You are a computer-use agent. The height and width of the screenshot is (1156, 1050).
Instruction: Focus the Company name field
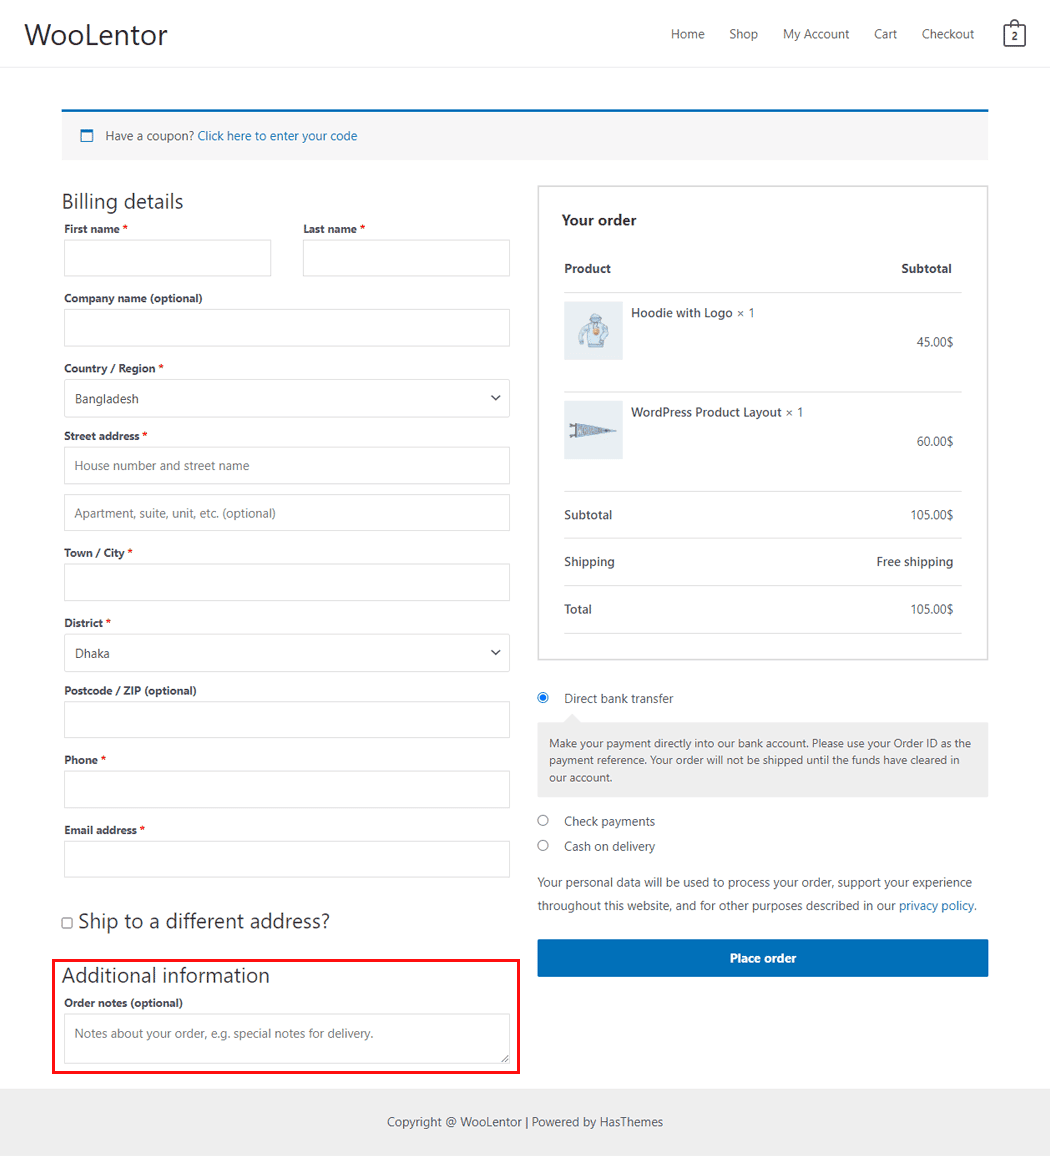coord(287,328)
